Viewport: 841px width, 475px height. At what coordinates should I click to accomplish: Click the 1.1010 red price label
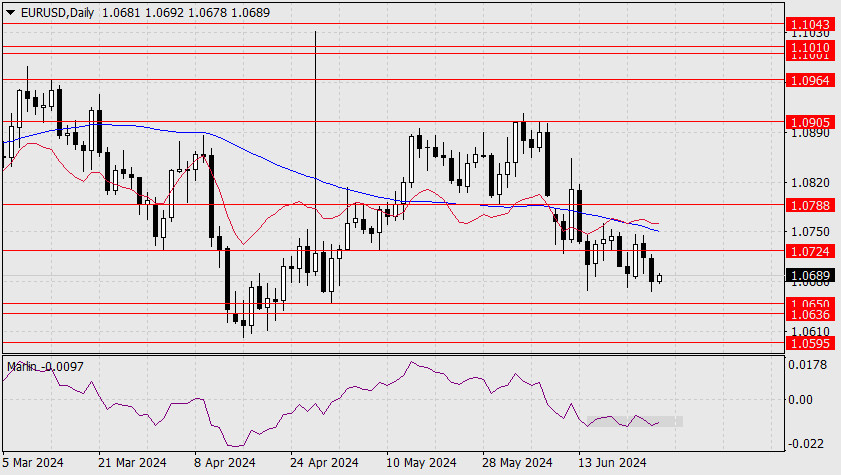[x=810, y=47]
